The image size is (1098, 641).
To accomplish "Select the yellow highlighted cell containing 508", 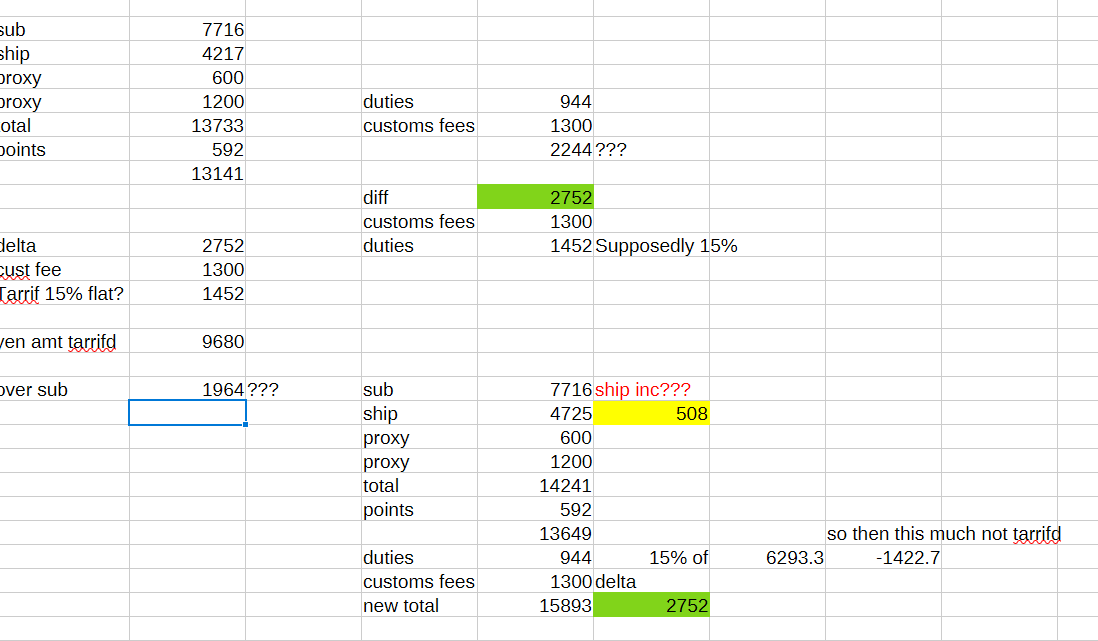I will pyautogui.click(x=651, y=414).
